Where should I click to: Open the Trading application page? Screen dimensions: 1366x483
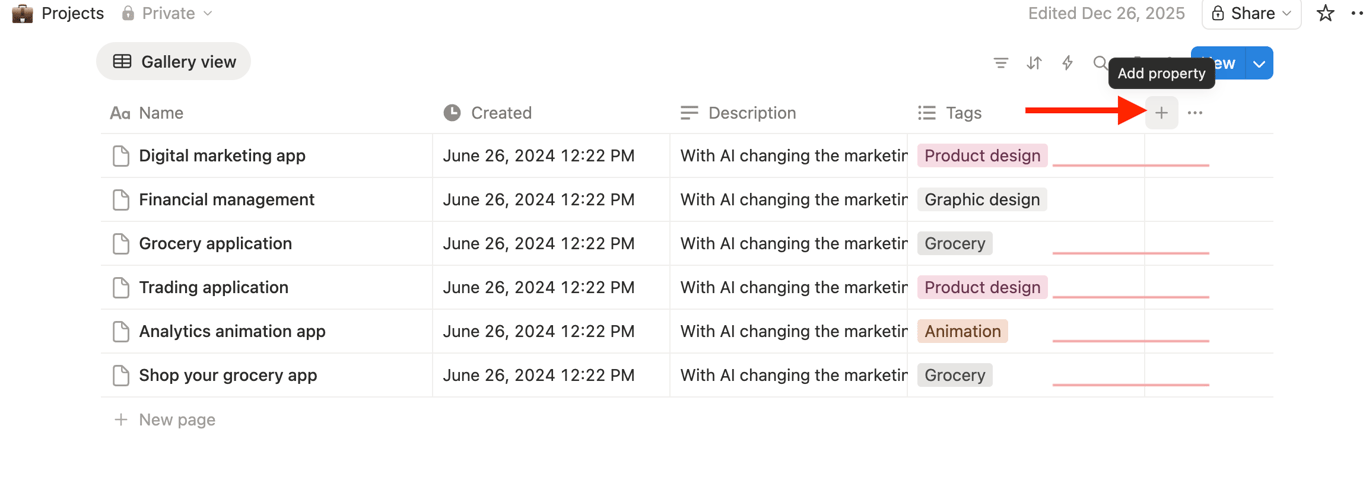[213, 288]
